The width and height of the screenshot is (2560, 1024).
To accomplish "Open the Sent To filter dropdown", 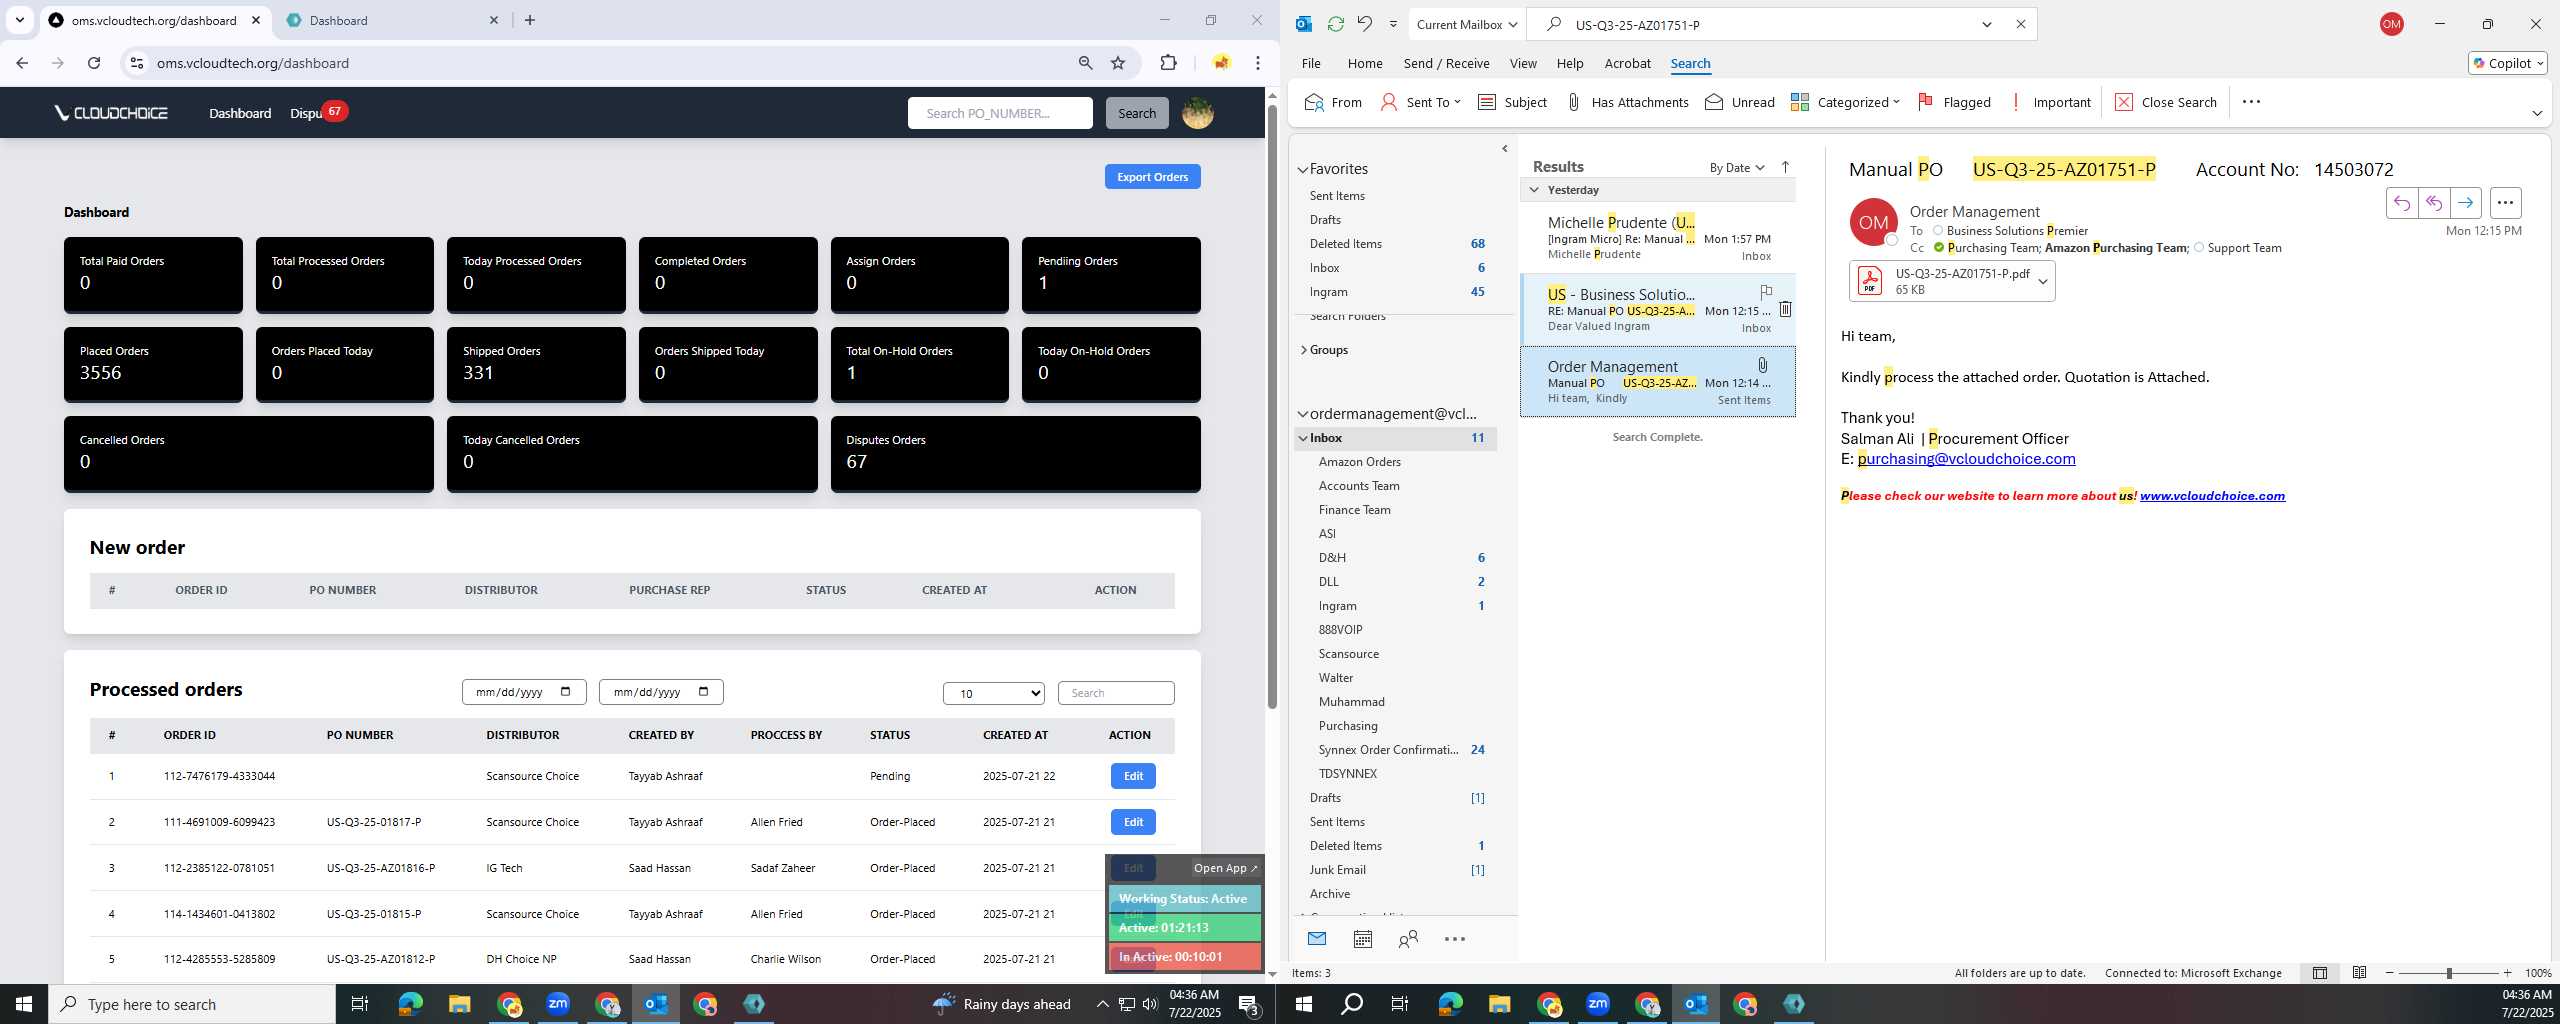I will (x=1421, y=102).
